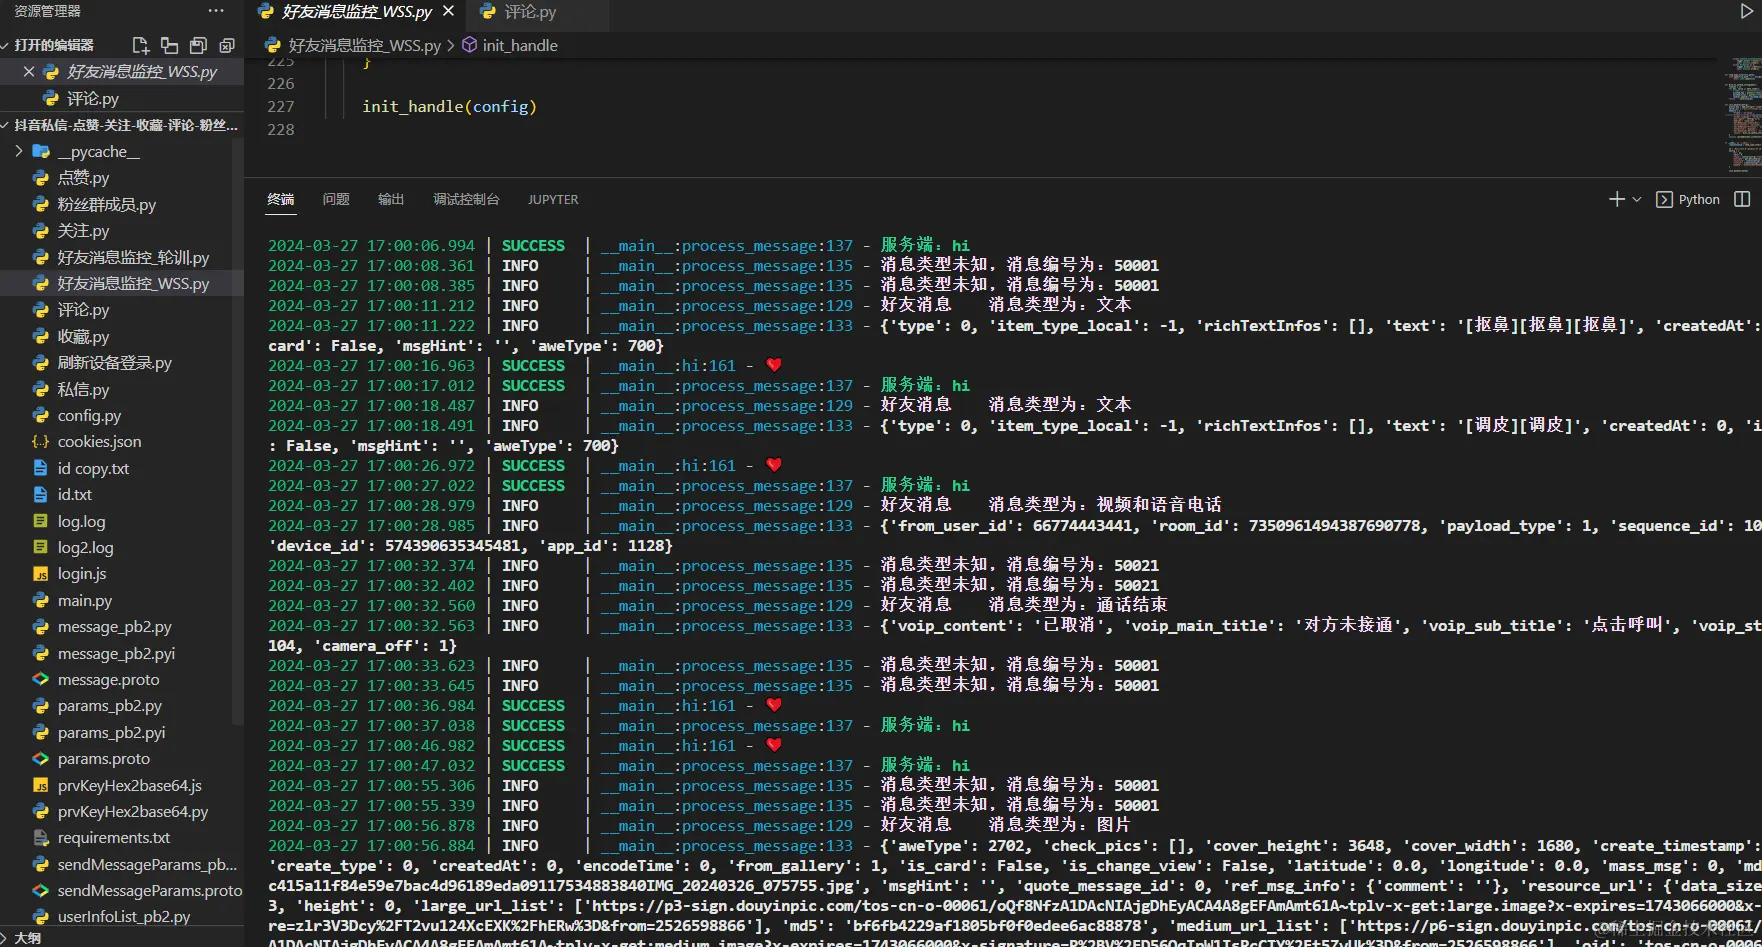Click the New Untitled File icon
Screen dimensions: 1762x947
point(141,45)
